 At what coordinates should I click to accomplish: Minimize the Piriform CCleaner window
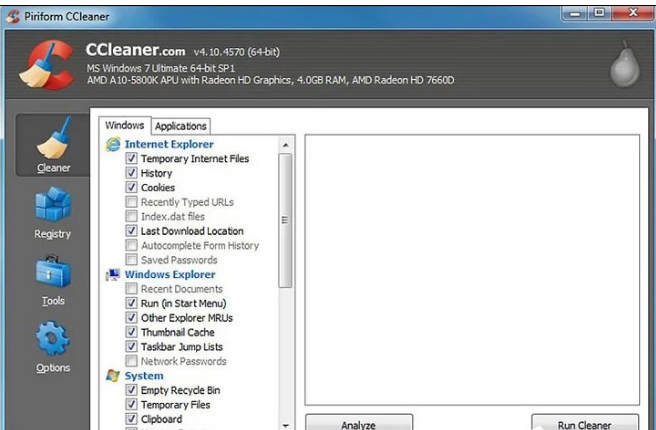point(575,13)
